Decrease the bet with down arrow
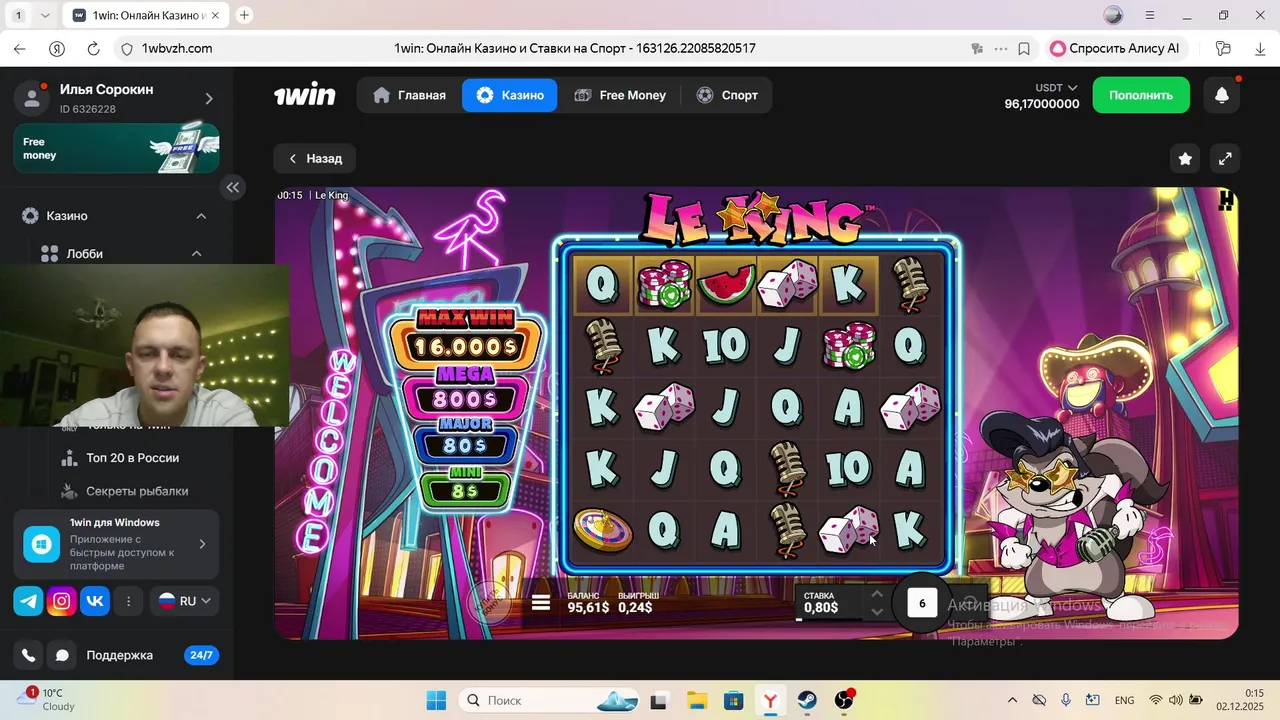Image resolution: width=1280 pixels, height=720 pixels. pos(876,611)
